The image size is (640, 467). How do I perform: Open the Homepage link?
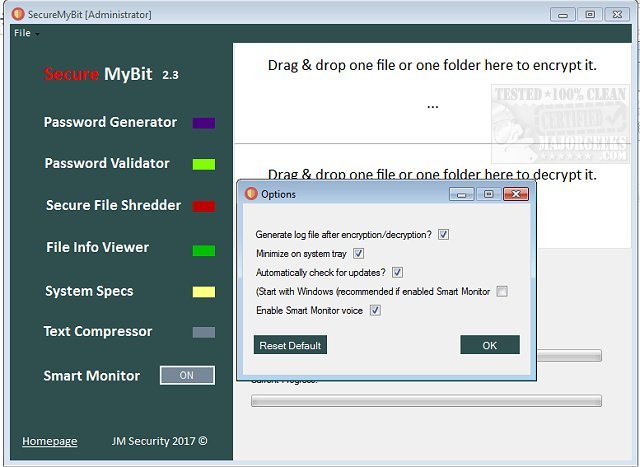click(49, 441)
